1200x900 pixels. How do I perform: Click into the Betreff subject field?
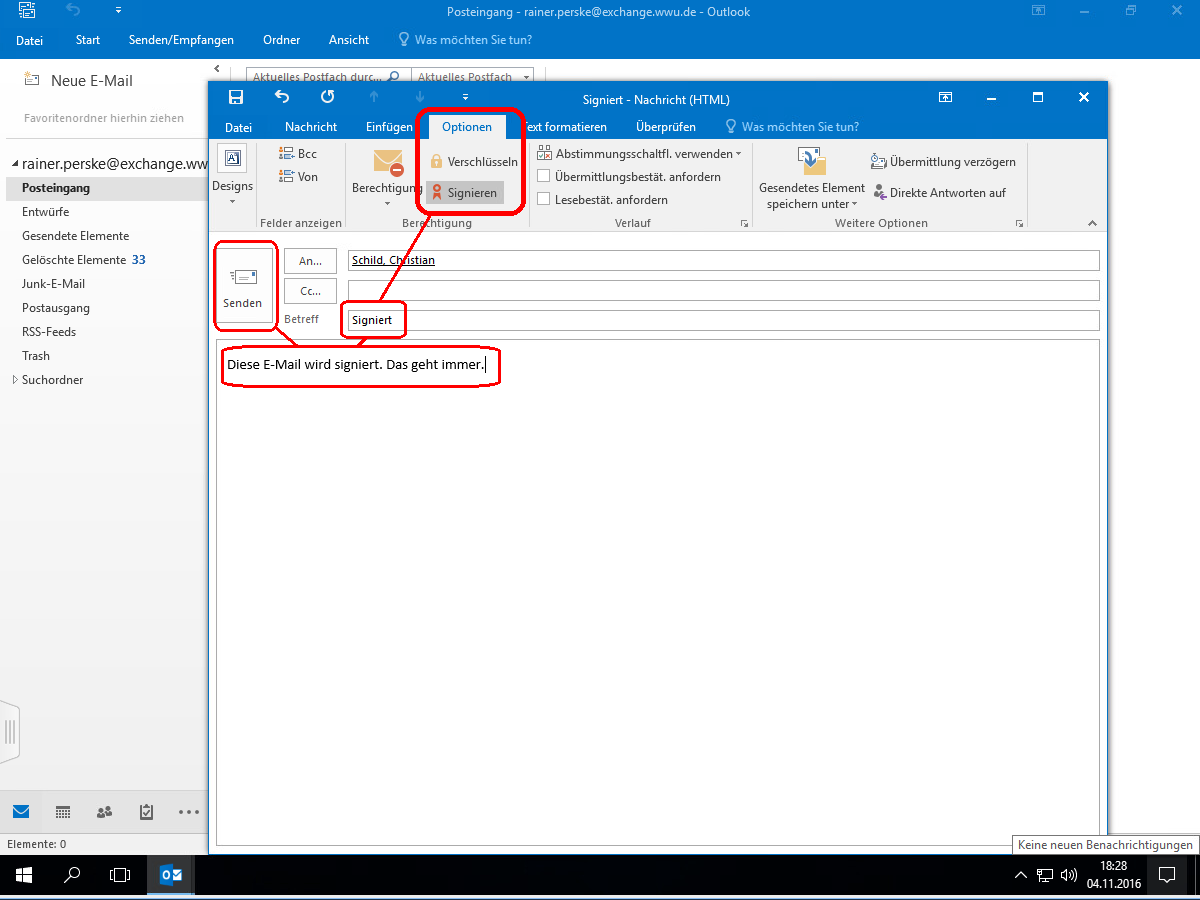point(720,320)
